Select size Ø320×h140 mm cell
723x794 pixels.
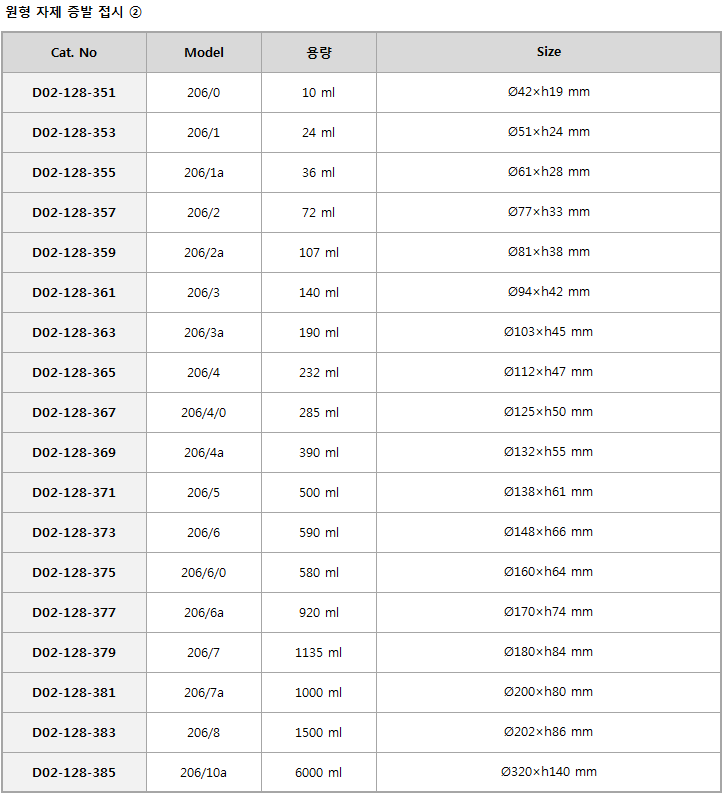[x=548, y=773]
